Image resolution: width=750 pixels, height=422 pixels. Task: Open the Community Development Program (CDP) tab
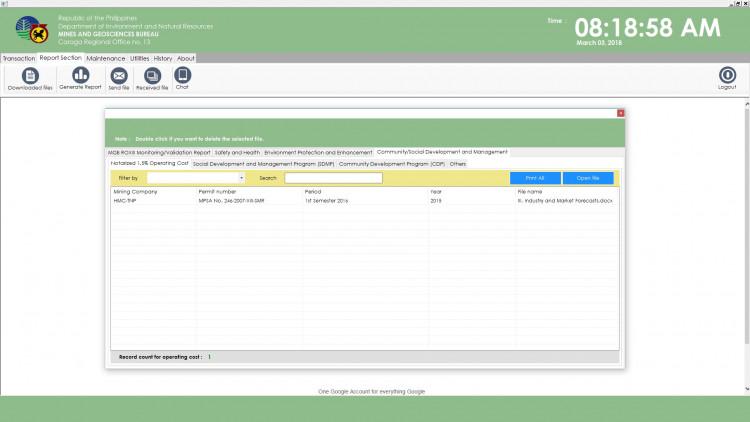click(x=391, y=163)
